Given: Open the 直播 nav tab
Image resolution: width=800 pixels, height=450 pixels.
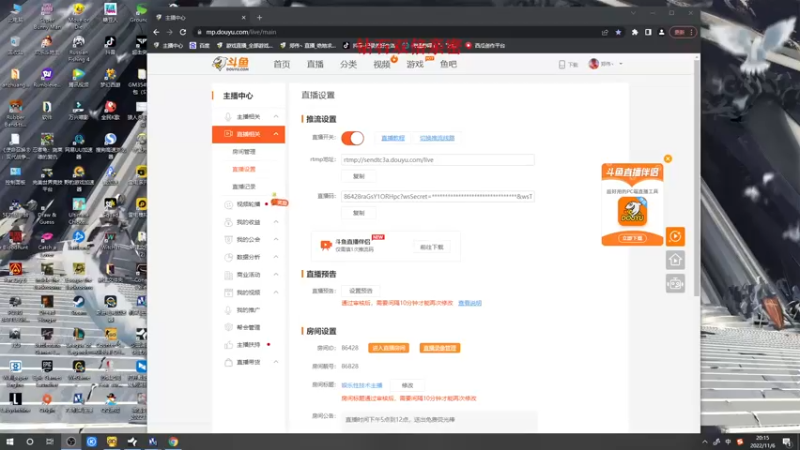Looking at the screenshot, I should (x=315, y=64).
